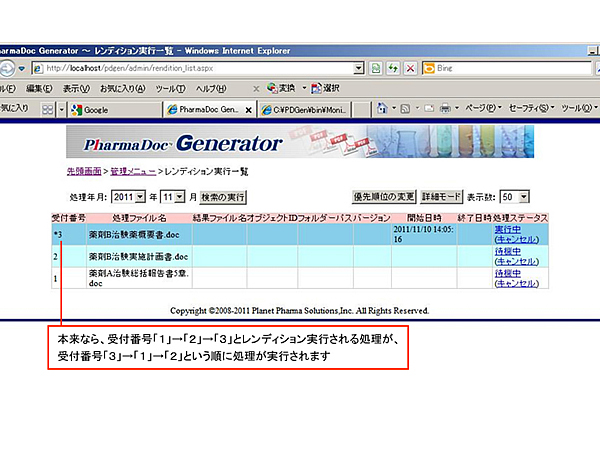Open the ヘルプ(H) menu

pos(211,89)
